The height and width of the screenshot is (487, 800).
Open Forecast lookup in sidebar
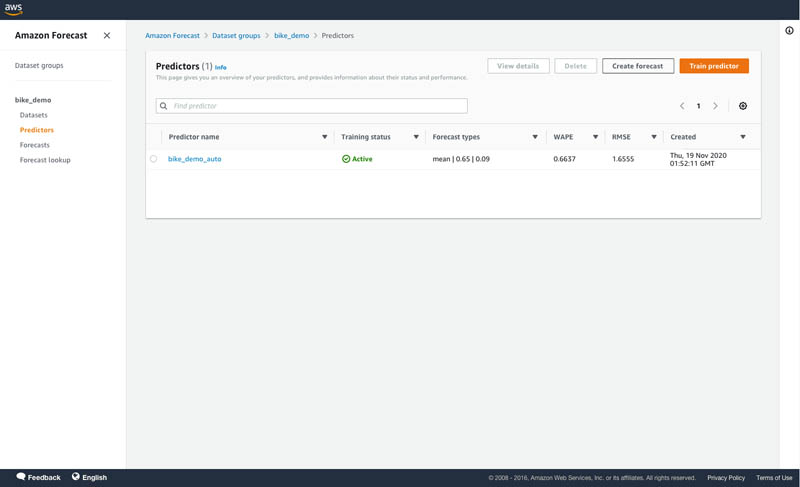pos(45,160)
